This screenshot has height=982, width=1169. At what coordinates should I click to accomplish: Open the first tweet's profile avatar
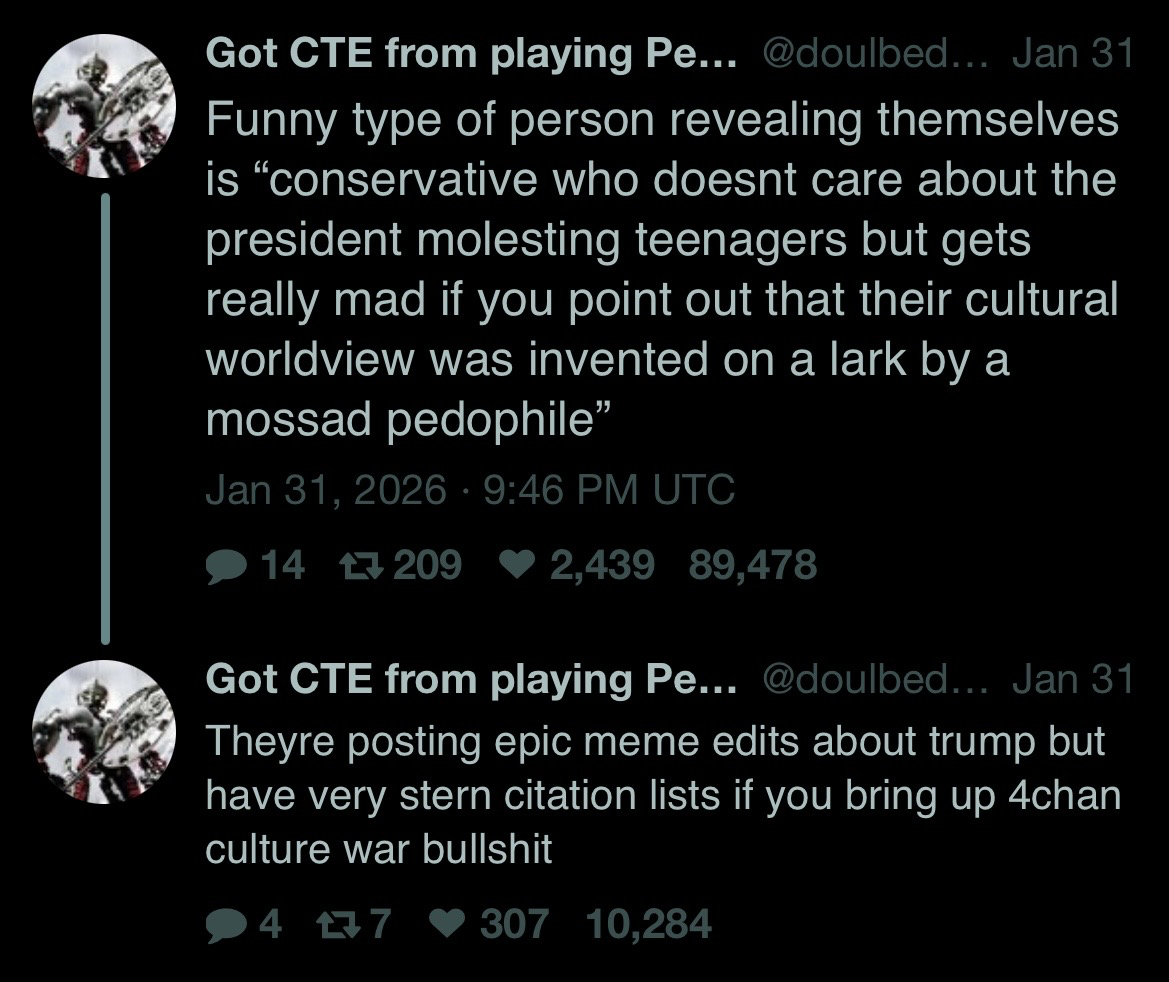coord(105,106)
